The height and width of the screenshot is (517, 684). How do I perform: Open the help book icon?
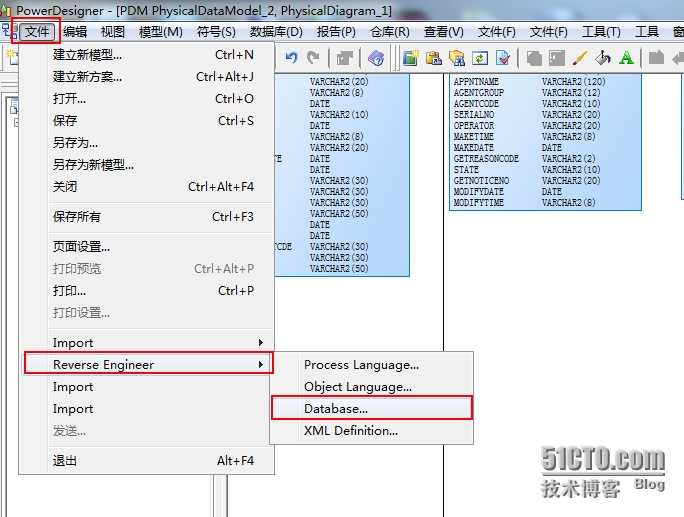tap(376, 58)
